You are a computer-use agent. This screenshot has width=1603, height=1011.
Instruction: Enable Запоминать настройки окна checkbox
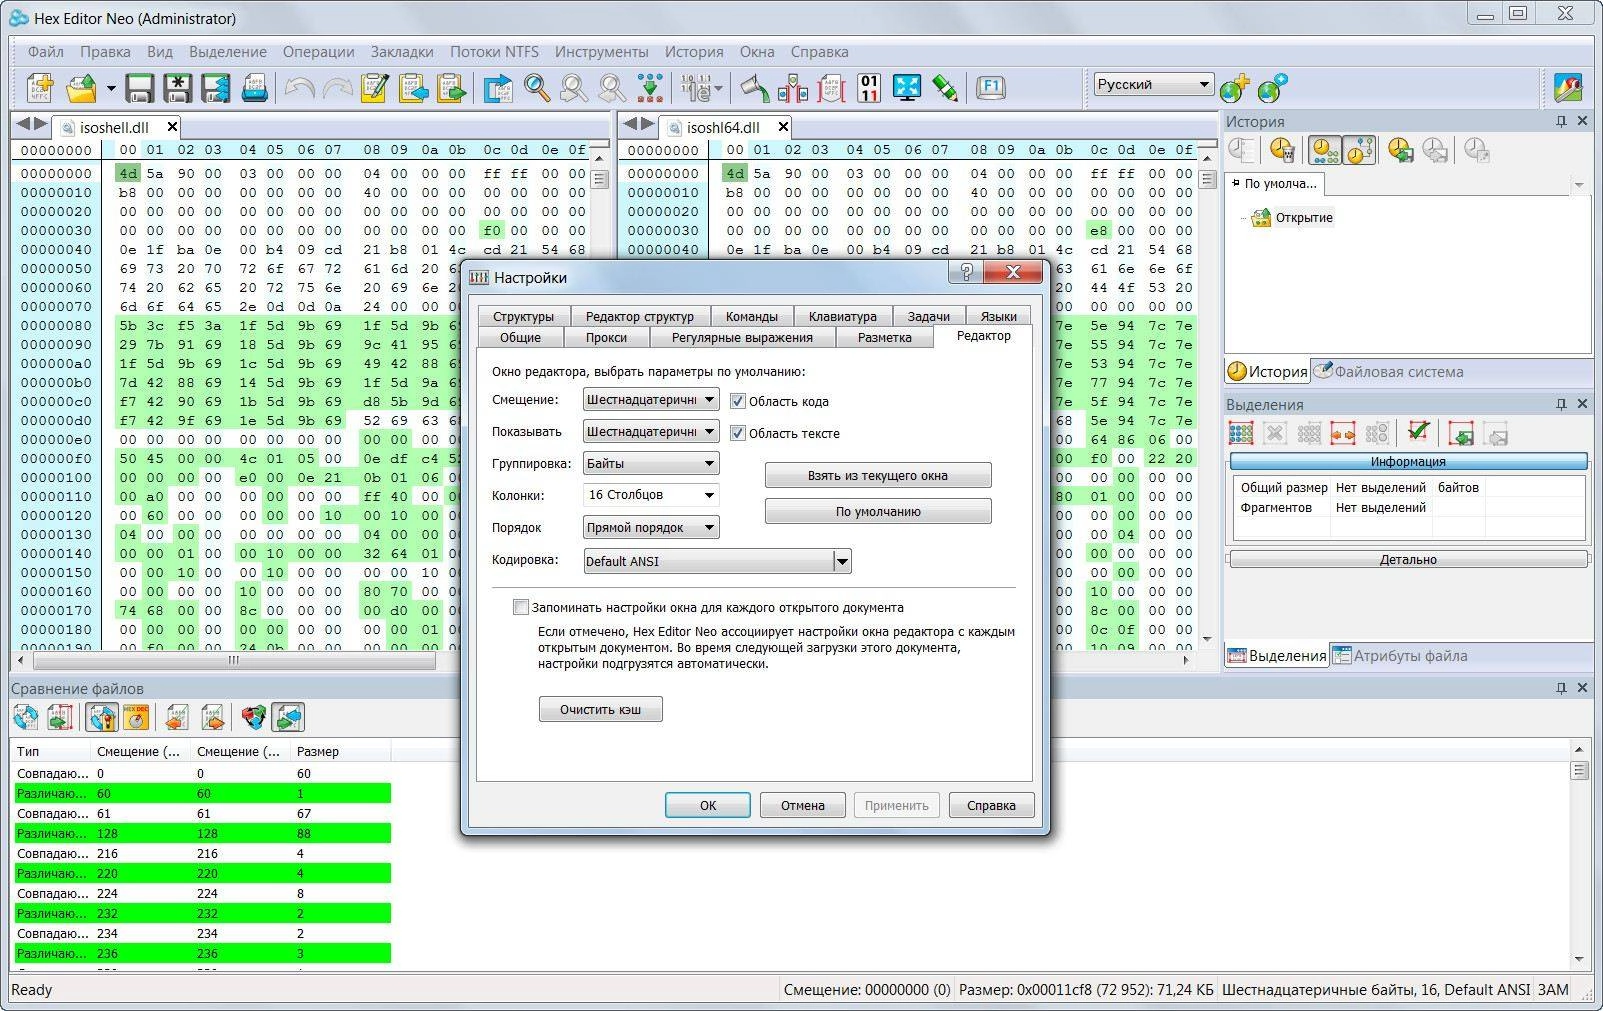point(520,607)
